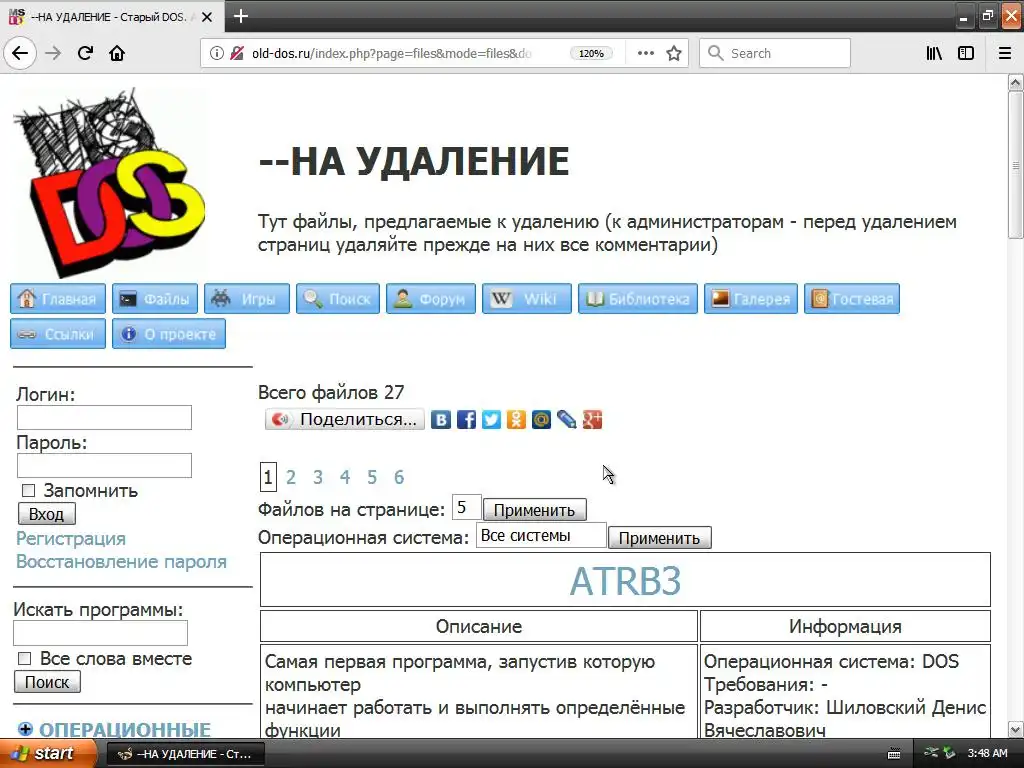Open the Восстановление пароля link
Image resolution: width=1024 pixels, height=768 pixels.
click(x=121, y=562)
